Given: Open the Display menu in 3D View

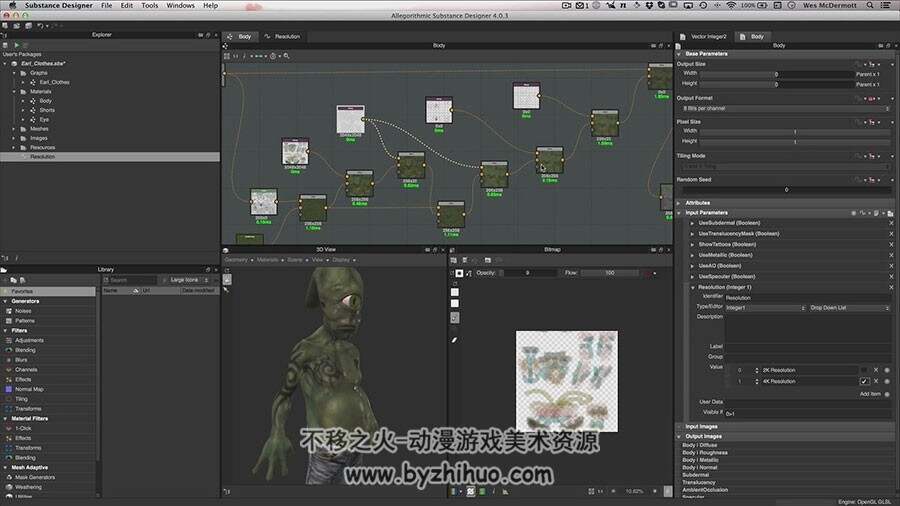Looking at the screenshot, I should 341,260.
